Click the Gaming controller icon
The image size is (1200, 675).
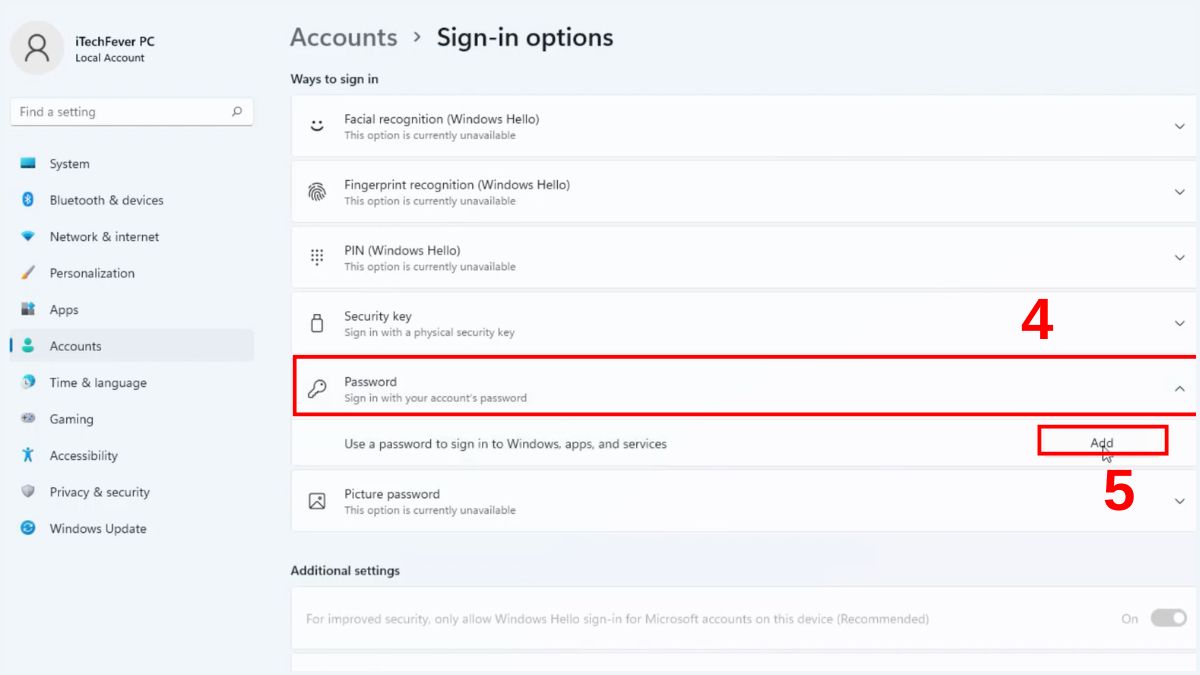coord(28,419)
